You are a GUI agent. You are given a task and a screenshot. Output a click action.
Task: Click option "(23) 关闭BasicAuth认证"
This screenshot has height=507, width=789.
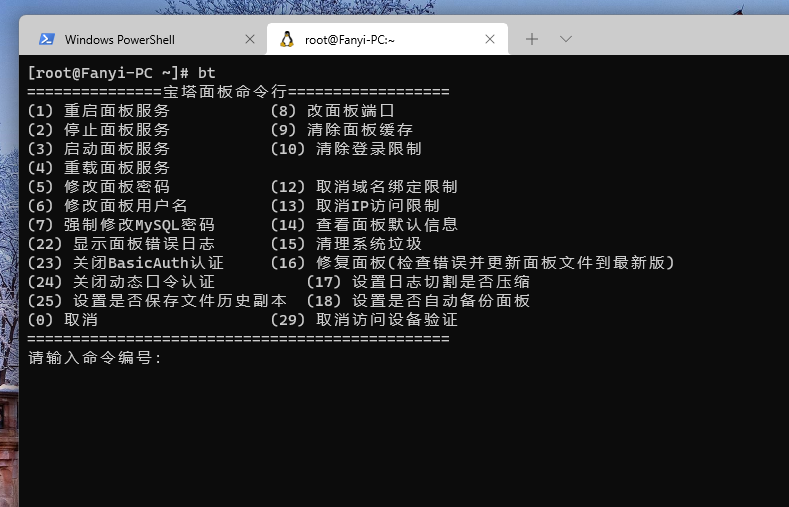pos(126,263)
